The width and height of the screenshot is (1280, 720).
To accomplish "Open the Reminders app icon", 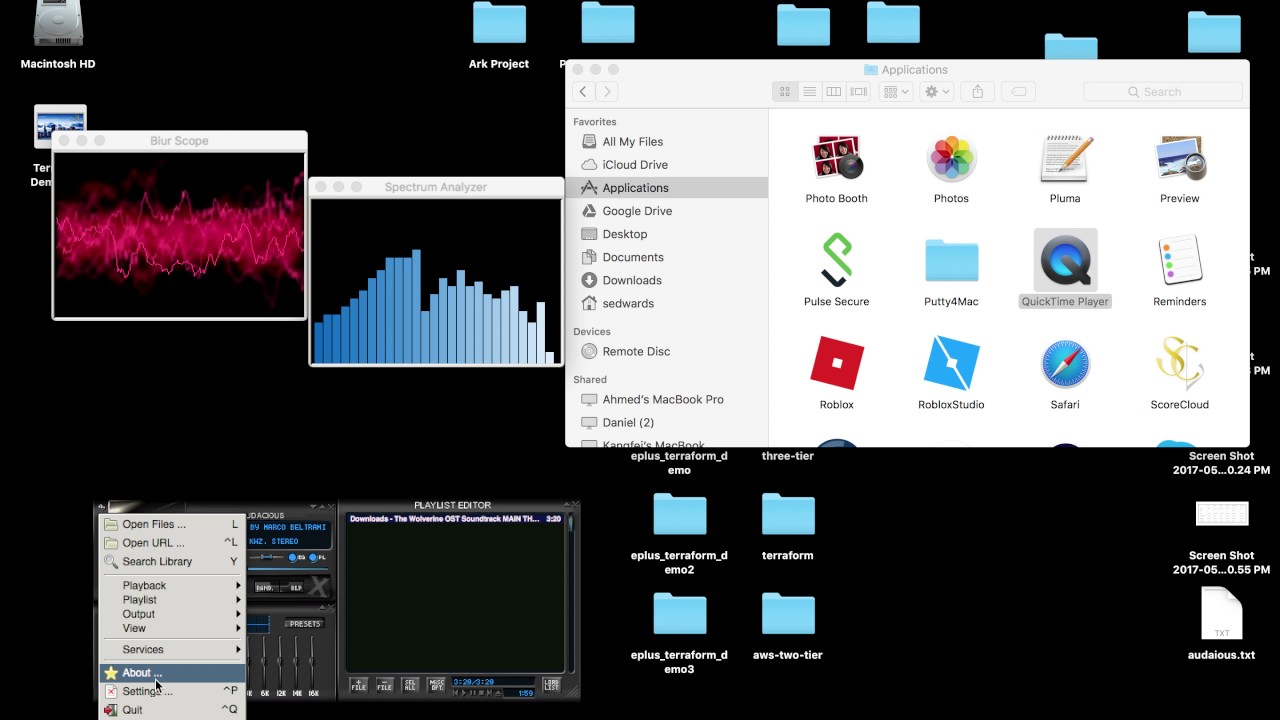I will (x=1180, y=260).
